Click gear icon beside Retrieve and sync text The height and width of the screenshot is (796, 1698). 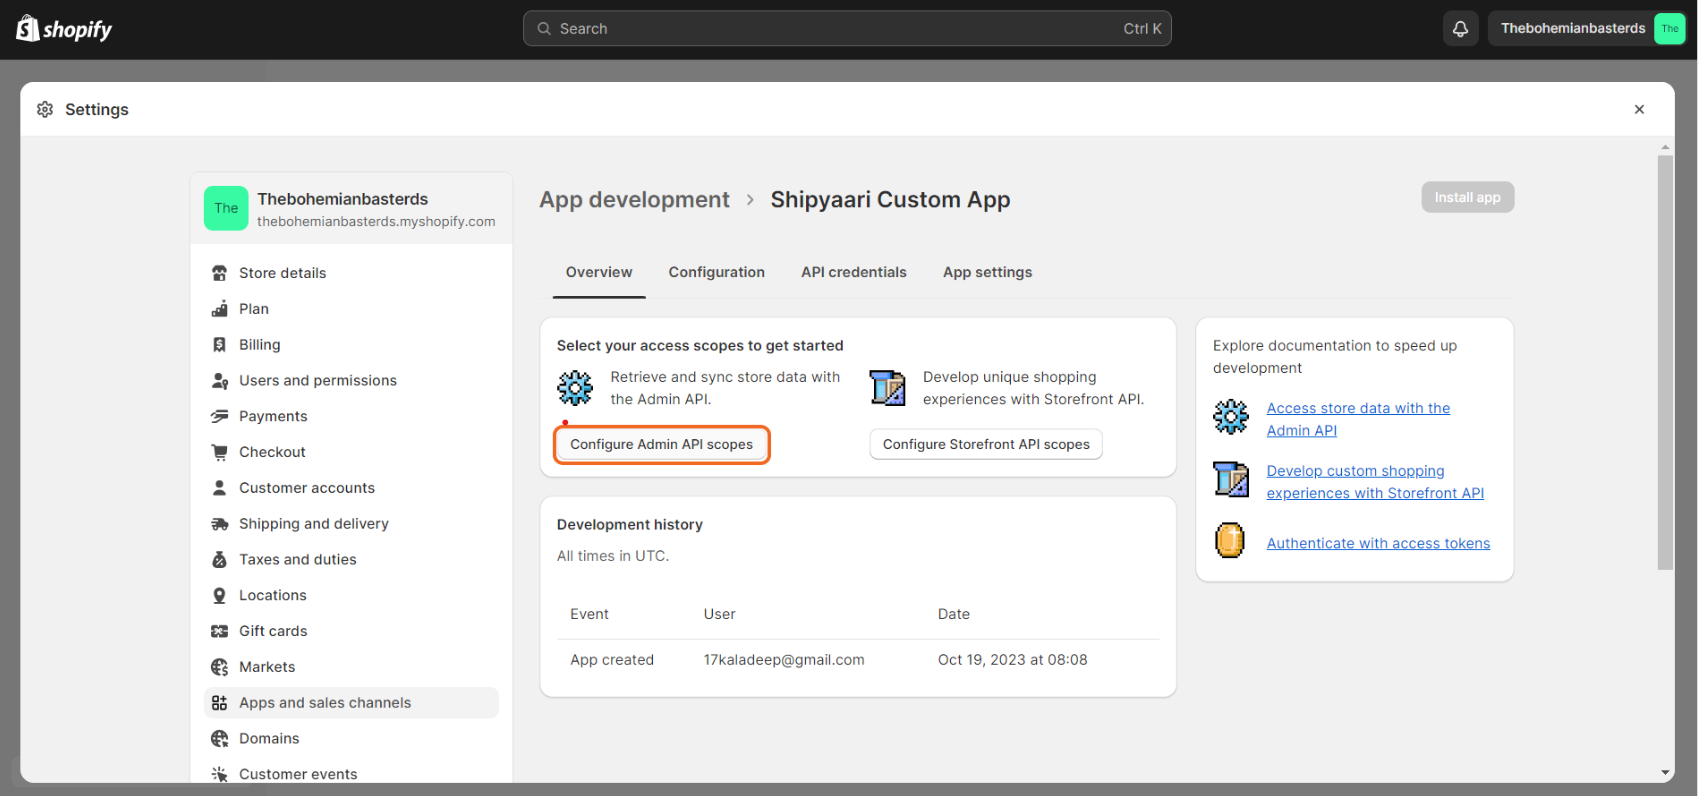pos(575,387)
